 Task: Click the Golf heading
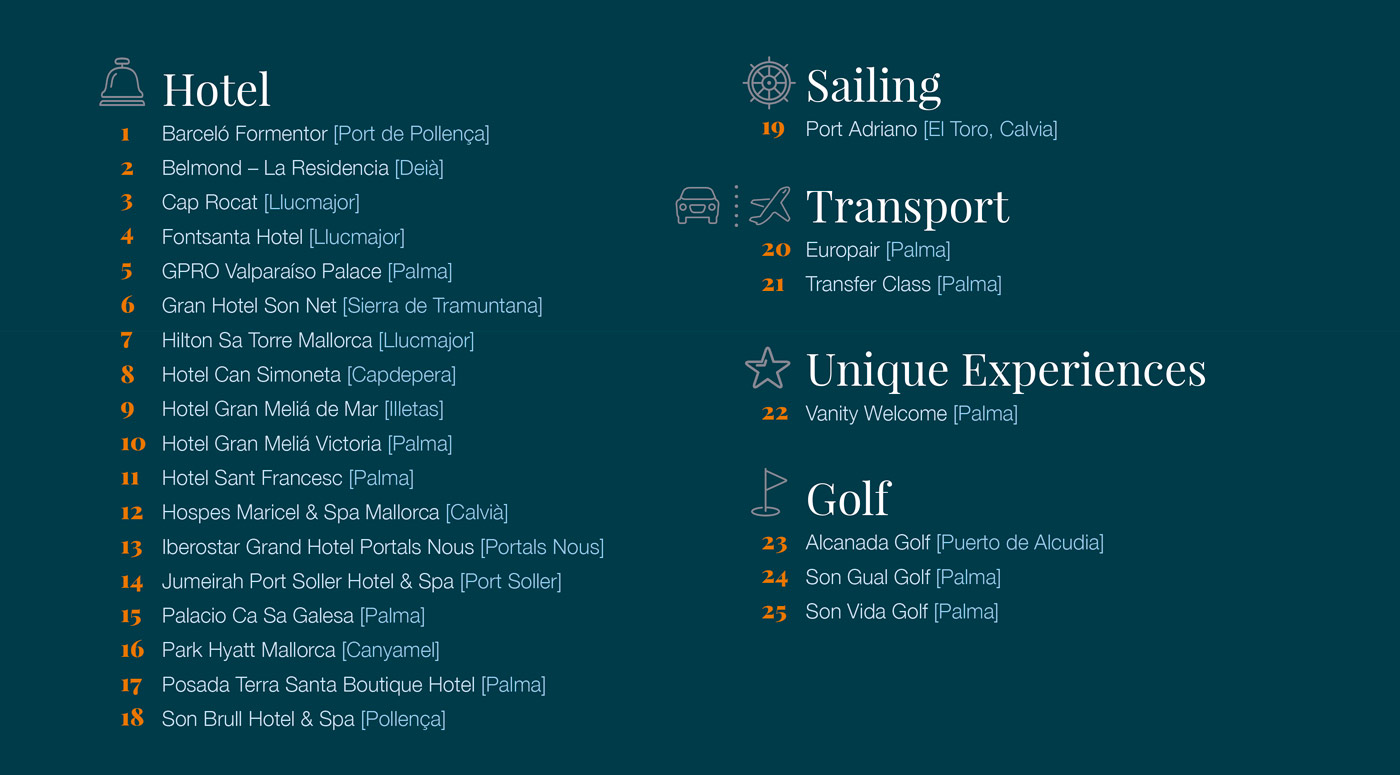click(x=848, y=498)
